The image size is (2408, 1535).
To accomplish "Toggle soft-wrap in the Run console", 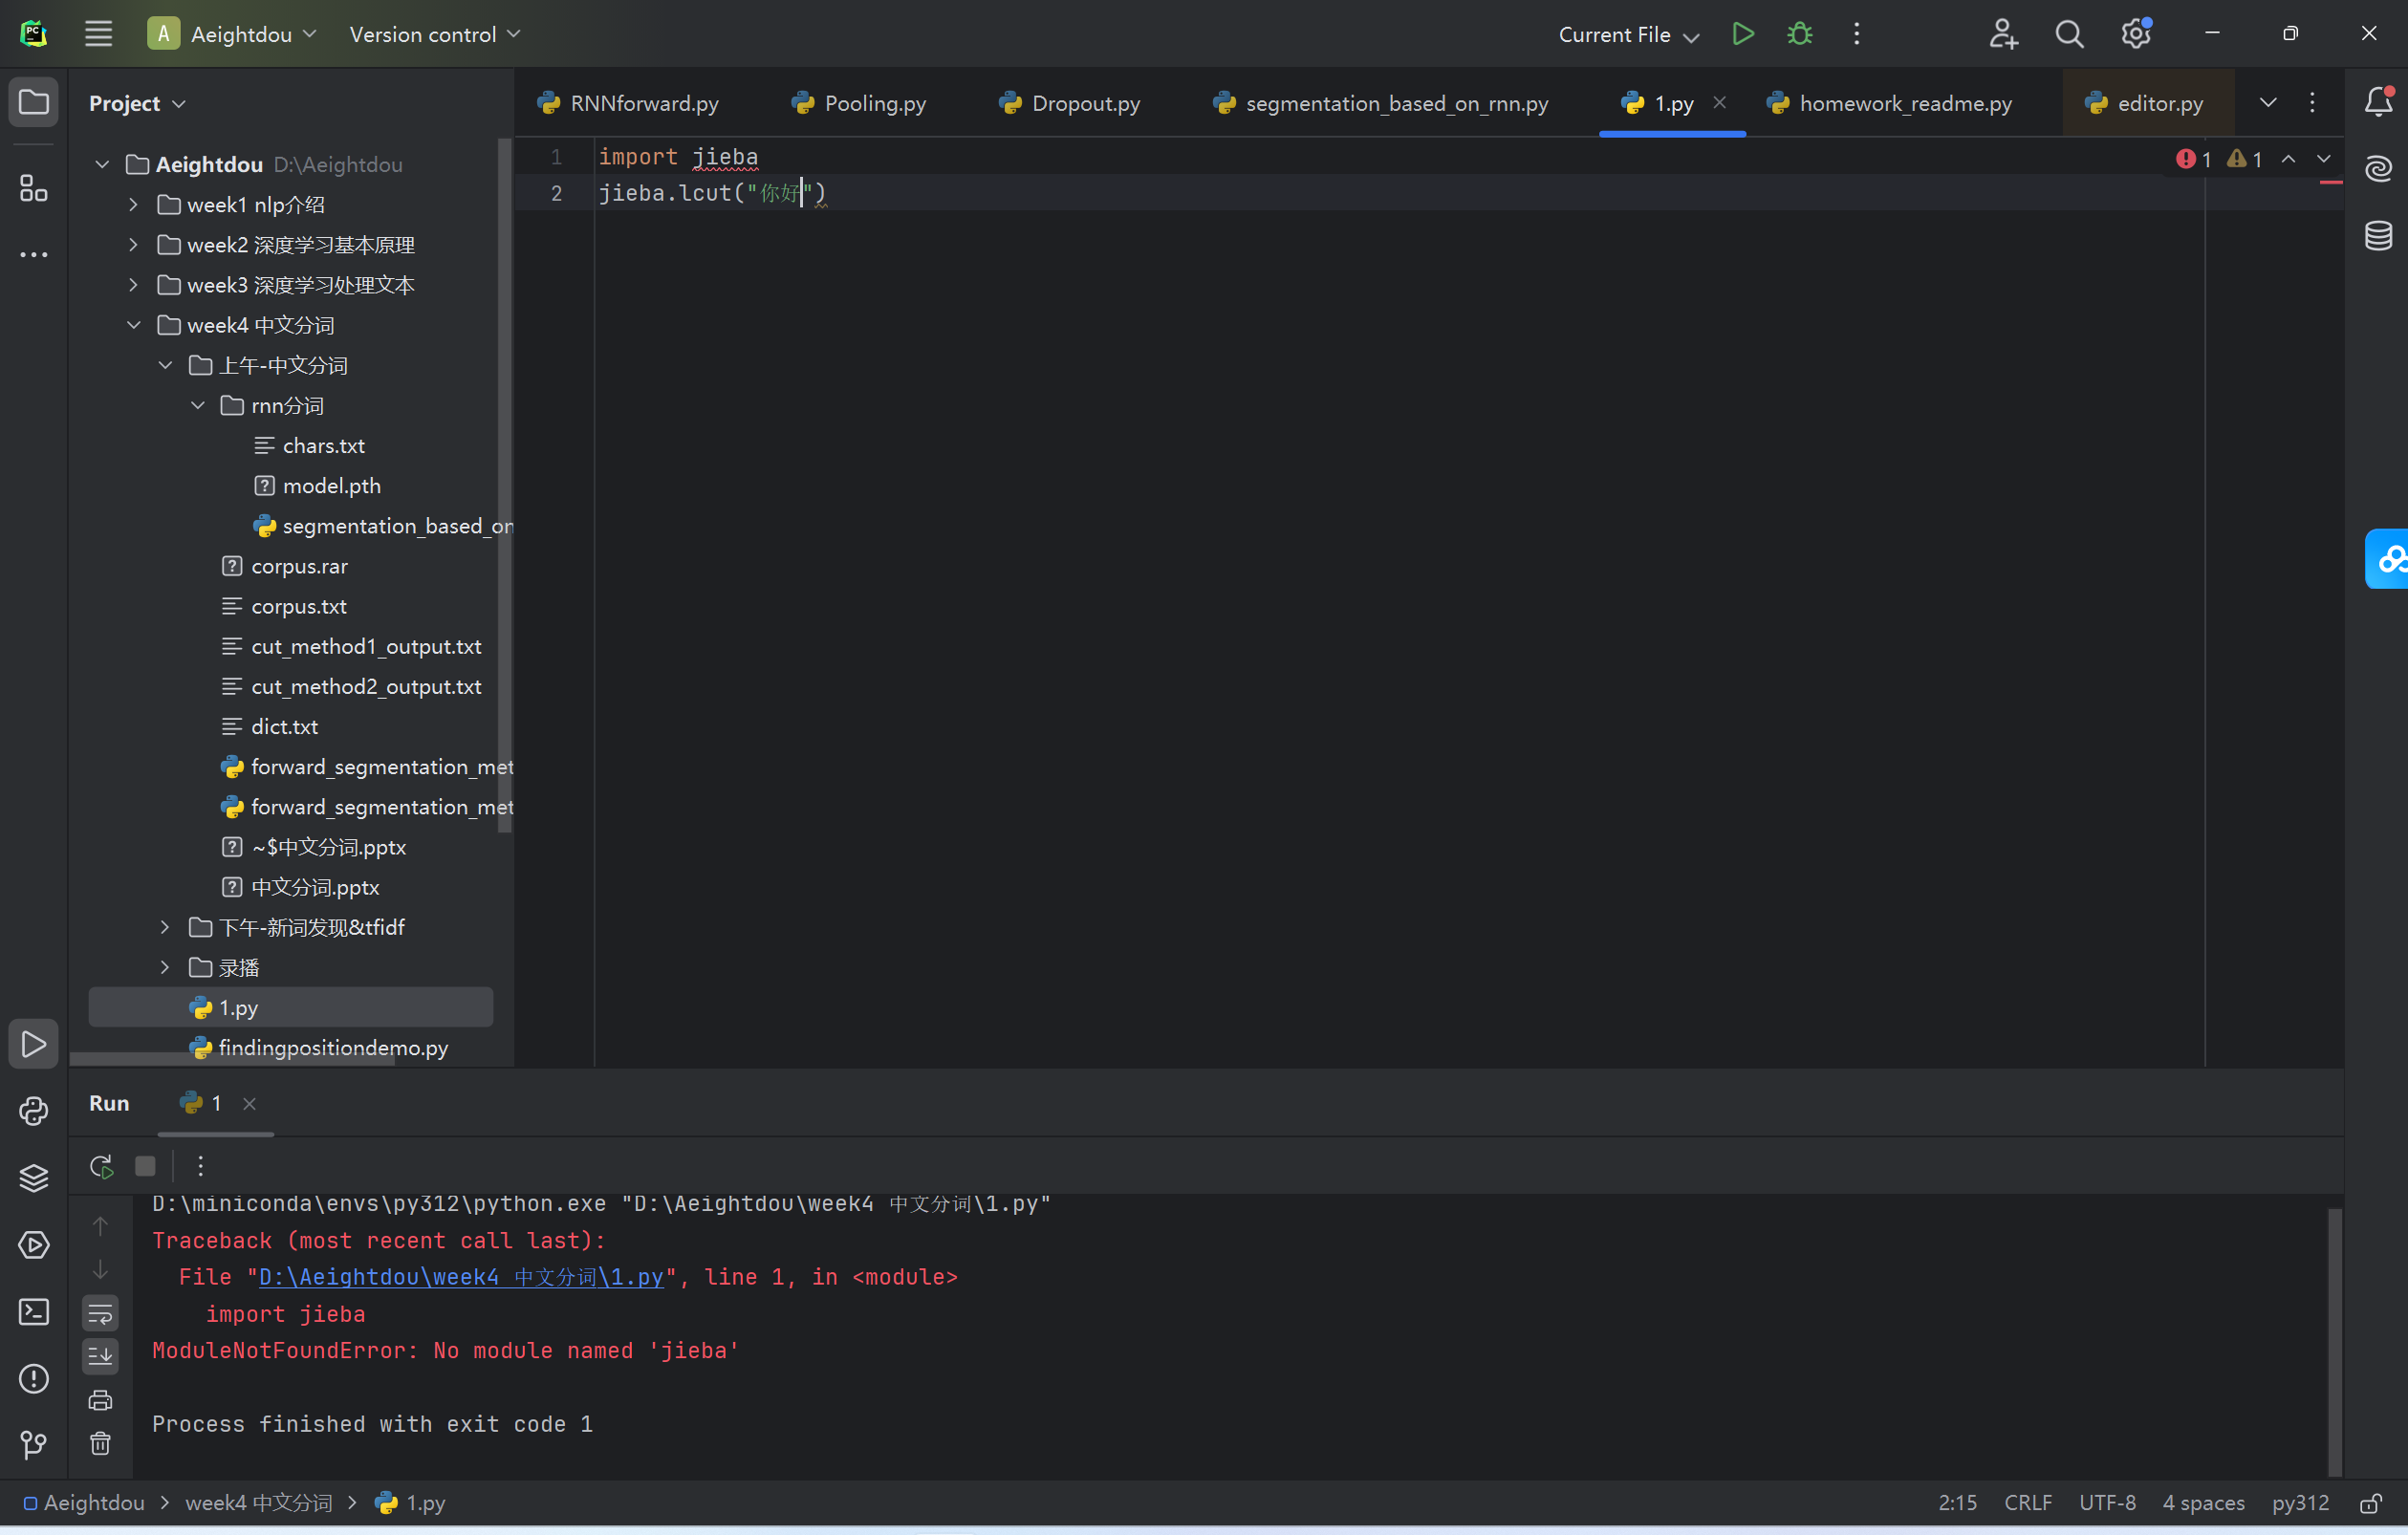I will tap(100, 1313).
